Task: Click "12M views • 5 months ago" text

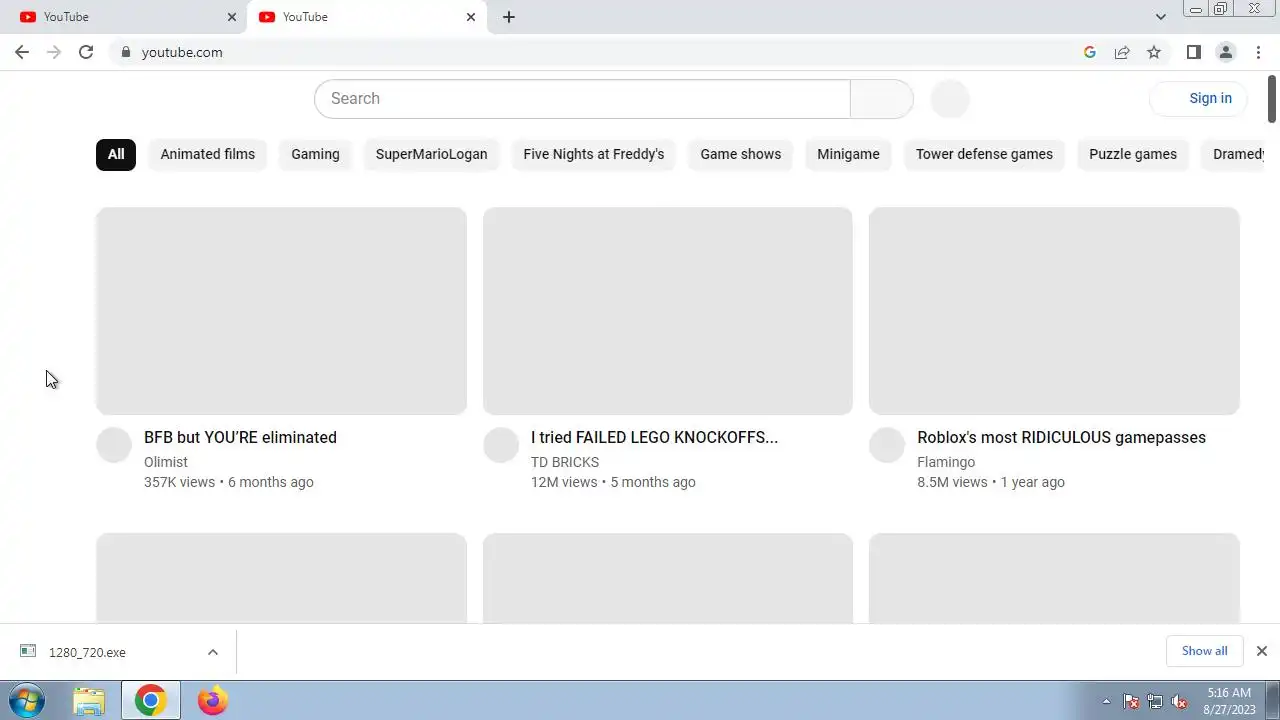Action: 613,482
